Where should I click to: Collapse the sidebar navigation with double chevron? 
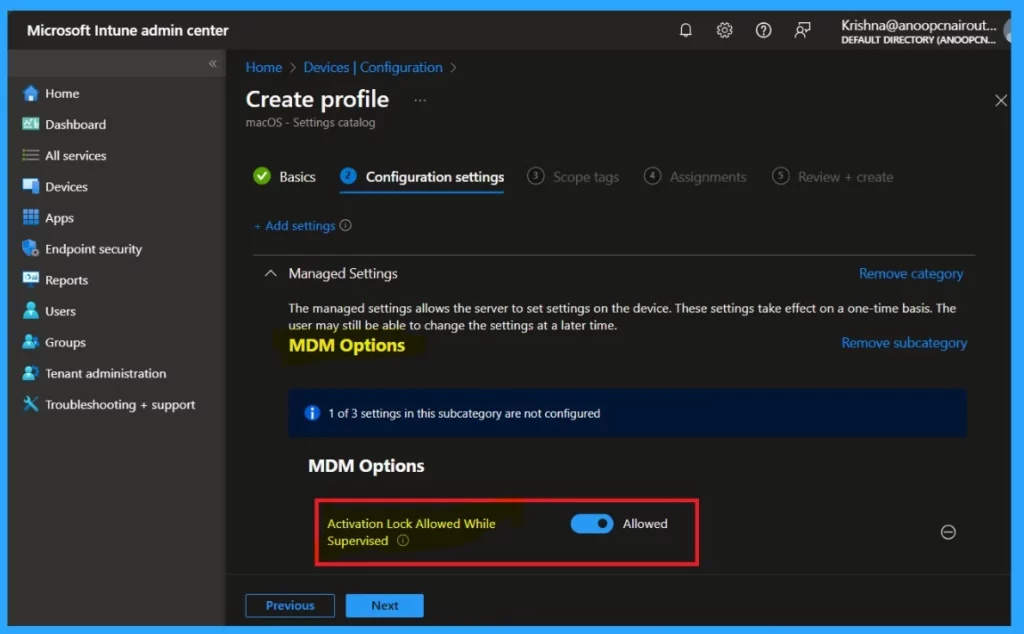coord(212,63)
